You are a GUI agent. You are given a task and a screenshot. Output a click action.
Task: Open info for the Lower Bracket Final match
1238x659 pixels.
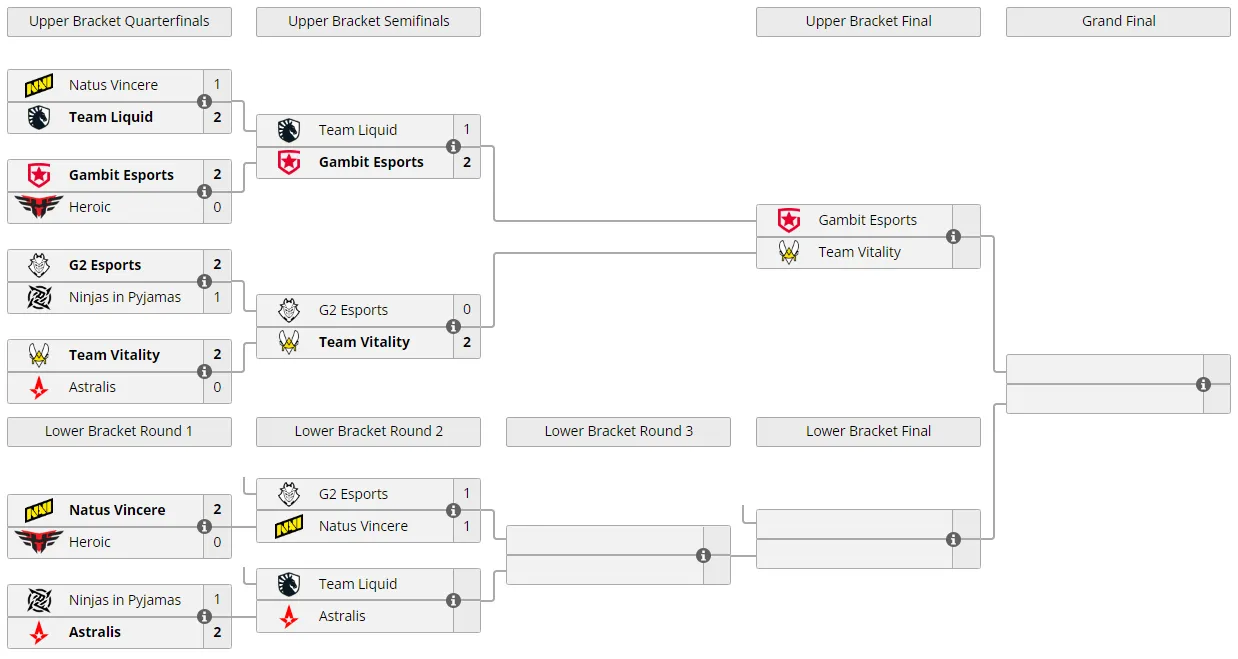point(953,539)
